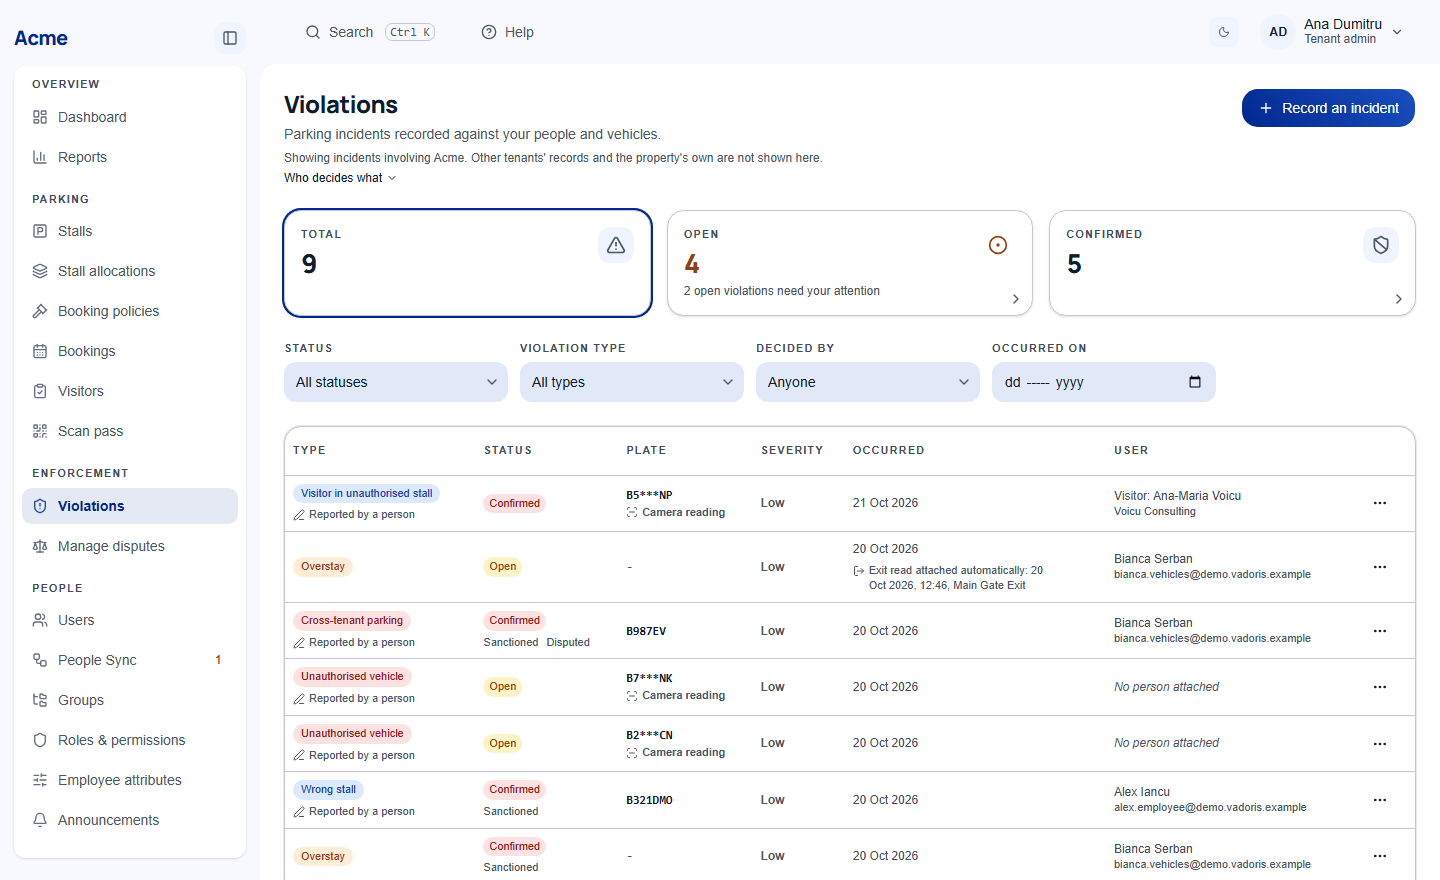Go to Dashboard in sidebar

coord(130,117)
